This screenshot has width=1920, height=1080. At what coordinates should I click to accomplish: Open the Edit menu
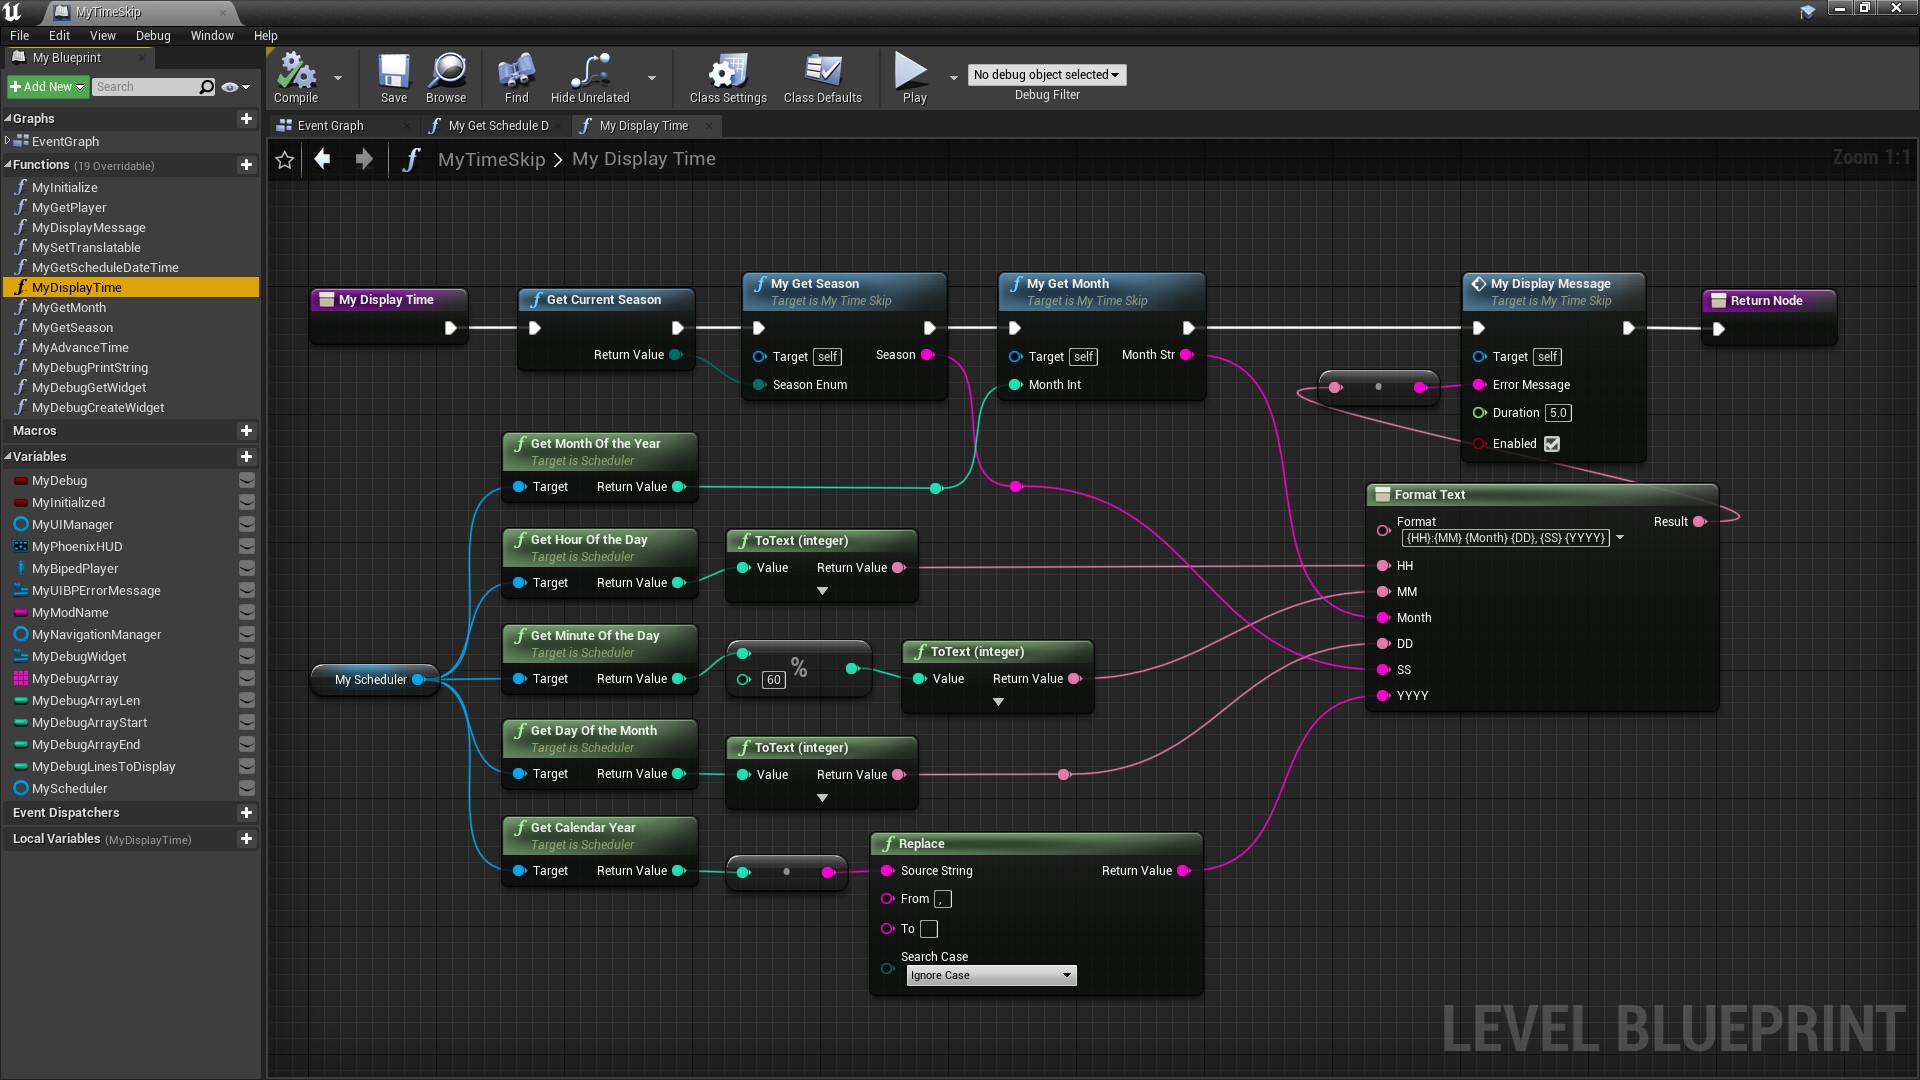click(x=59, y=35)
